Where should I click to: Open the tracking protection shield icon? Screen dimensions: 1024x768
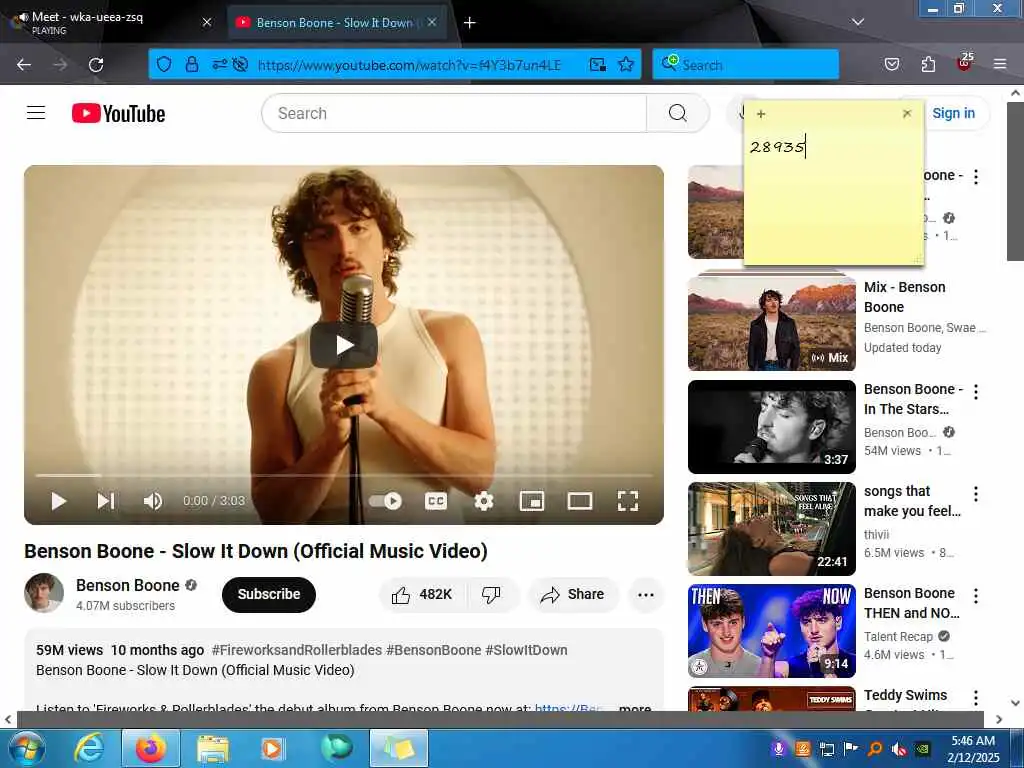pos(164,64)
